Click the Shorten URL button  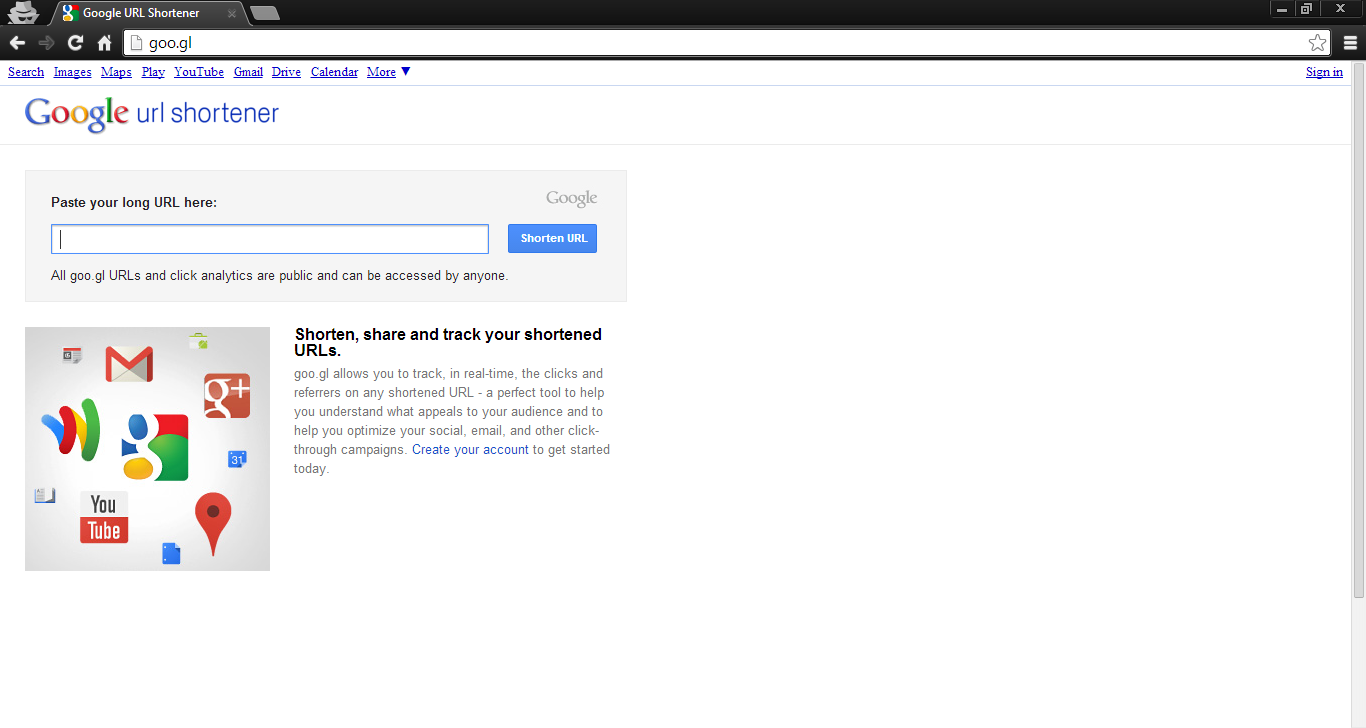pos(552,238)
